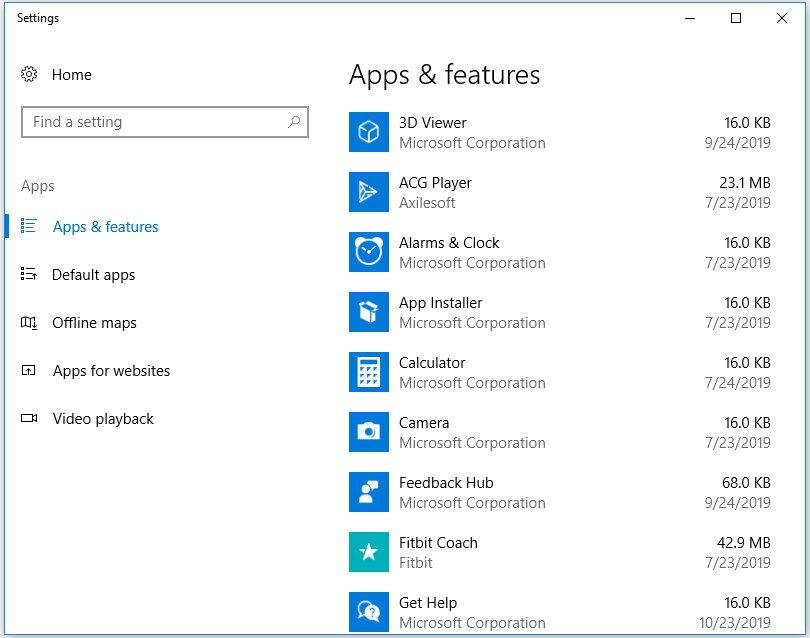
Task: Select the 3D Viewer app icon
Action: click(369, 132)
